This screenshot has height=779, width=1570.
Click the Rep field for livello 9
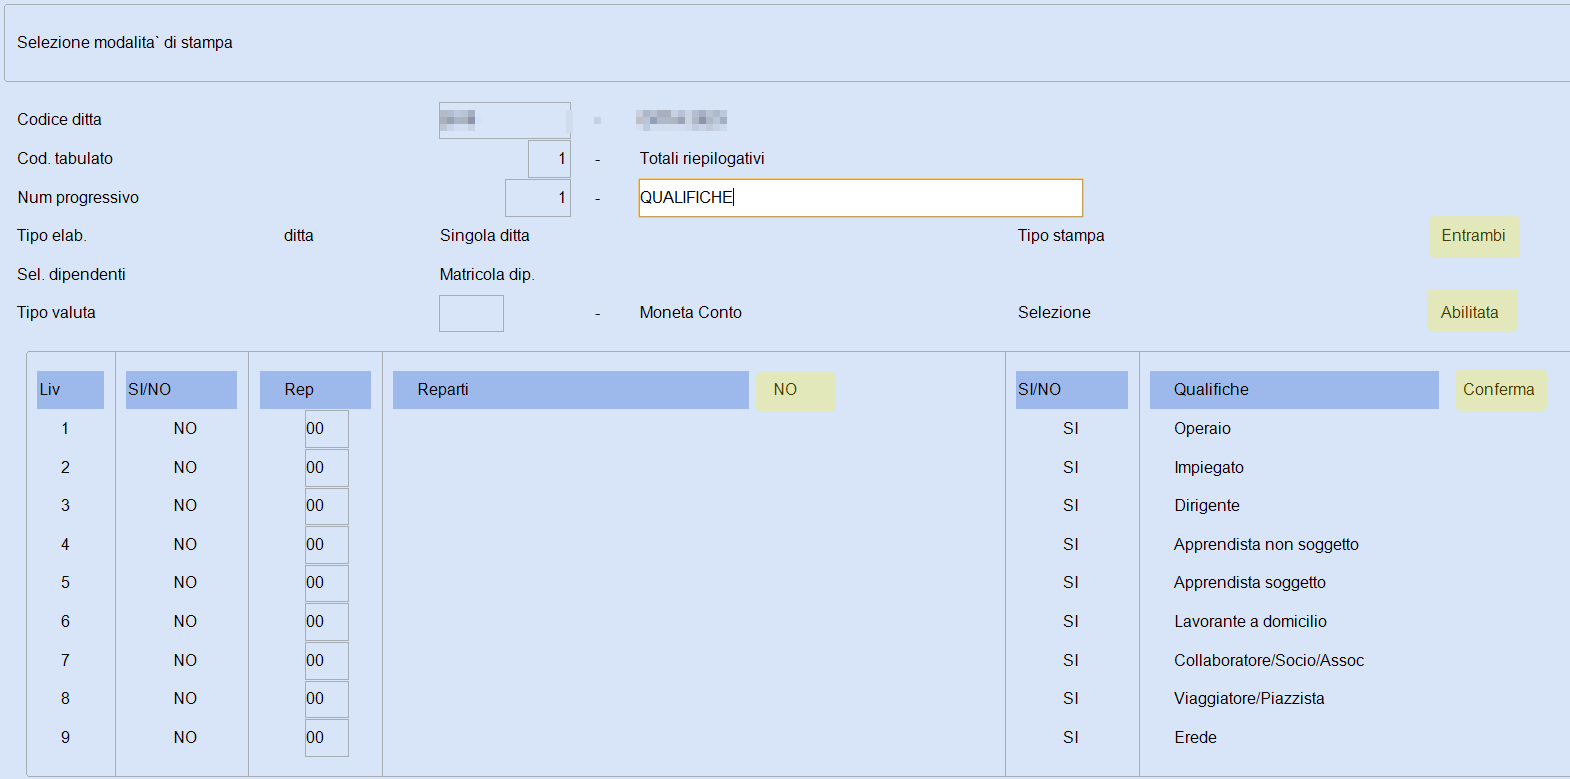coord(327,738)
